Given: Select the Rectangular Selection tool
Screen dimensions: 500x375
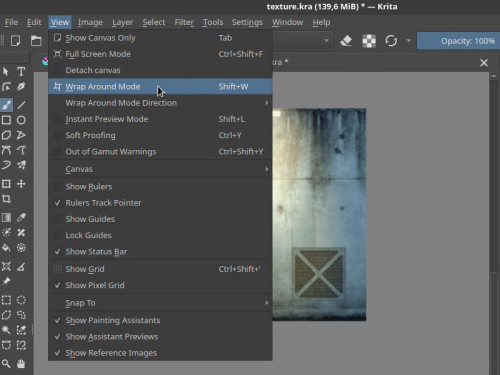Looking at the screenshot, I should (x=6, y=300).
